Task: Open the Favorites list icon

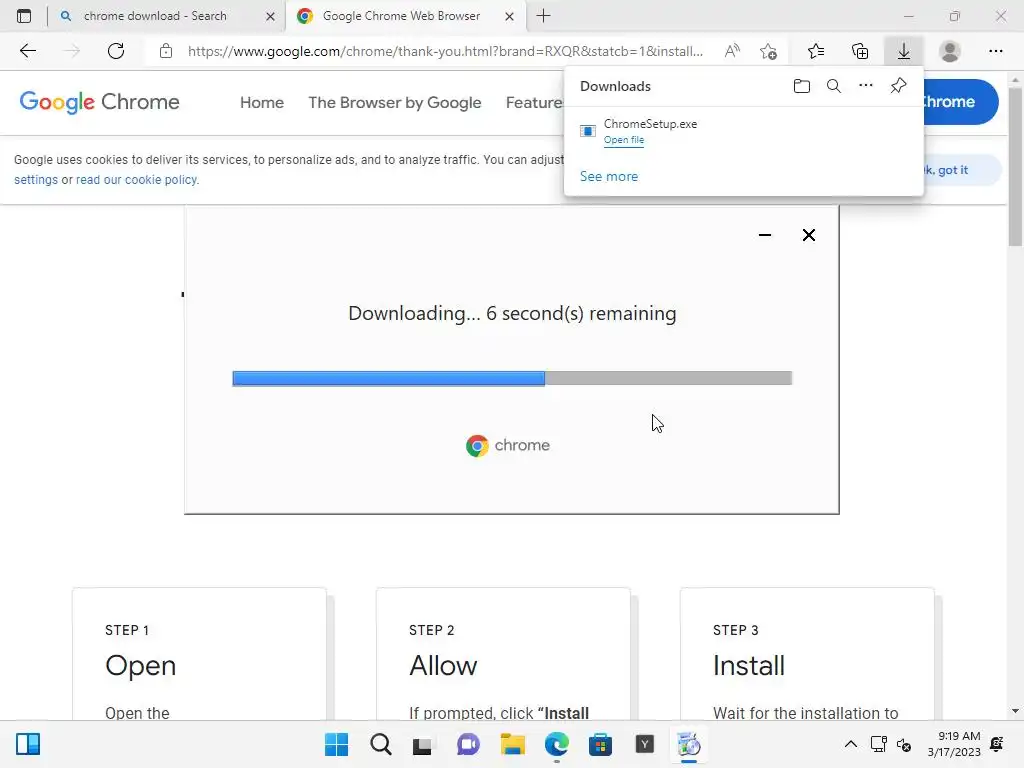Action: click(816, 51)
